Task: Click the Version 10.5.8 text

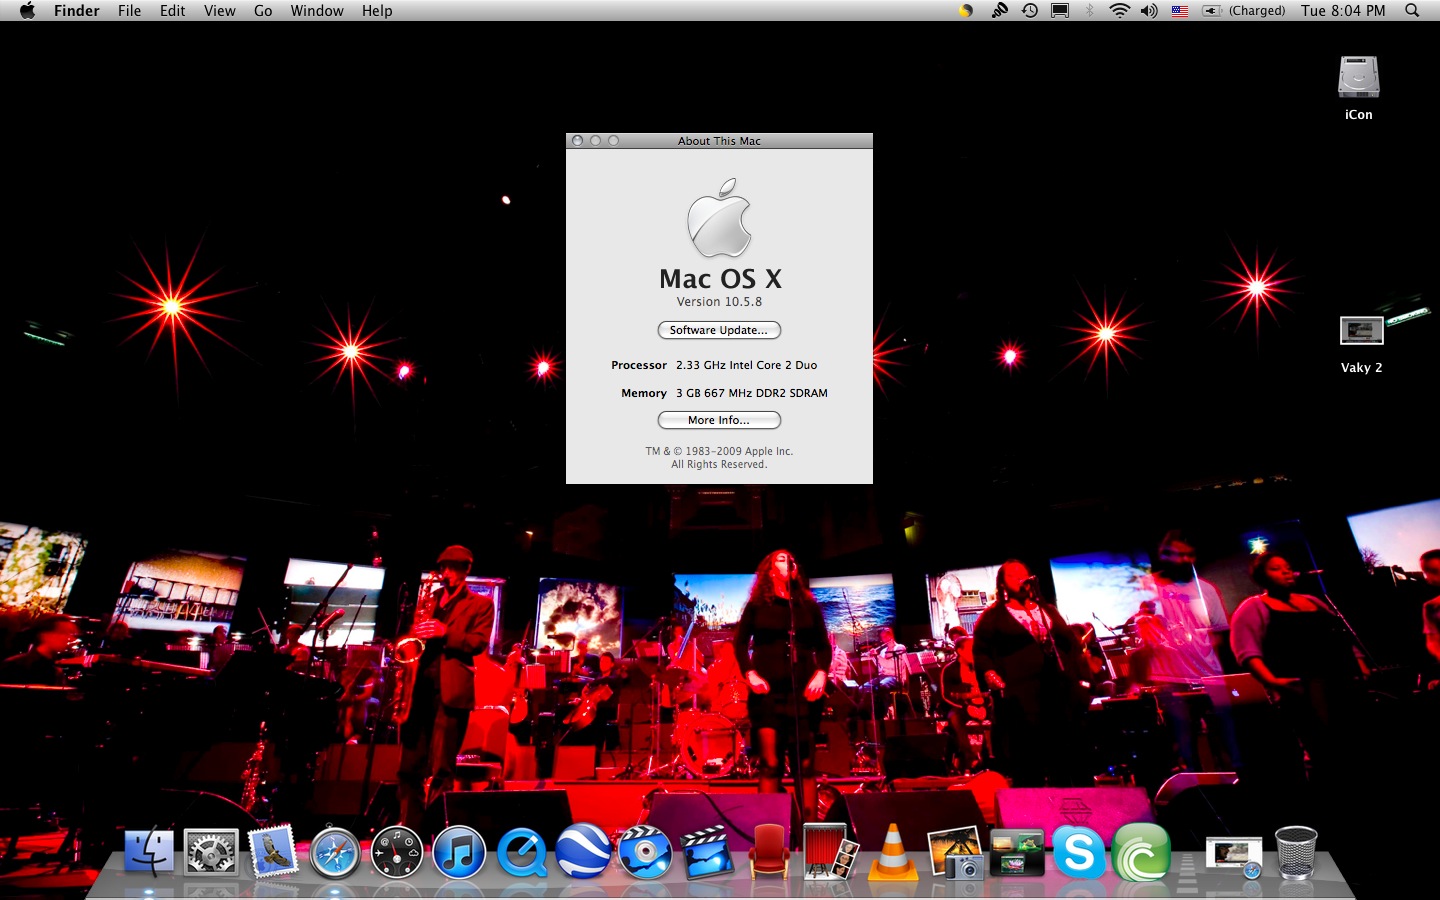Action: click(719, 302)
